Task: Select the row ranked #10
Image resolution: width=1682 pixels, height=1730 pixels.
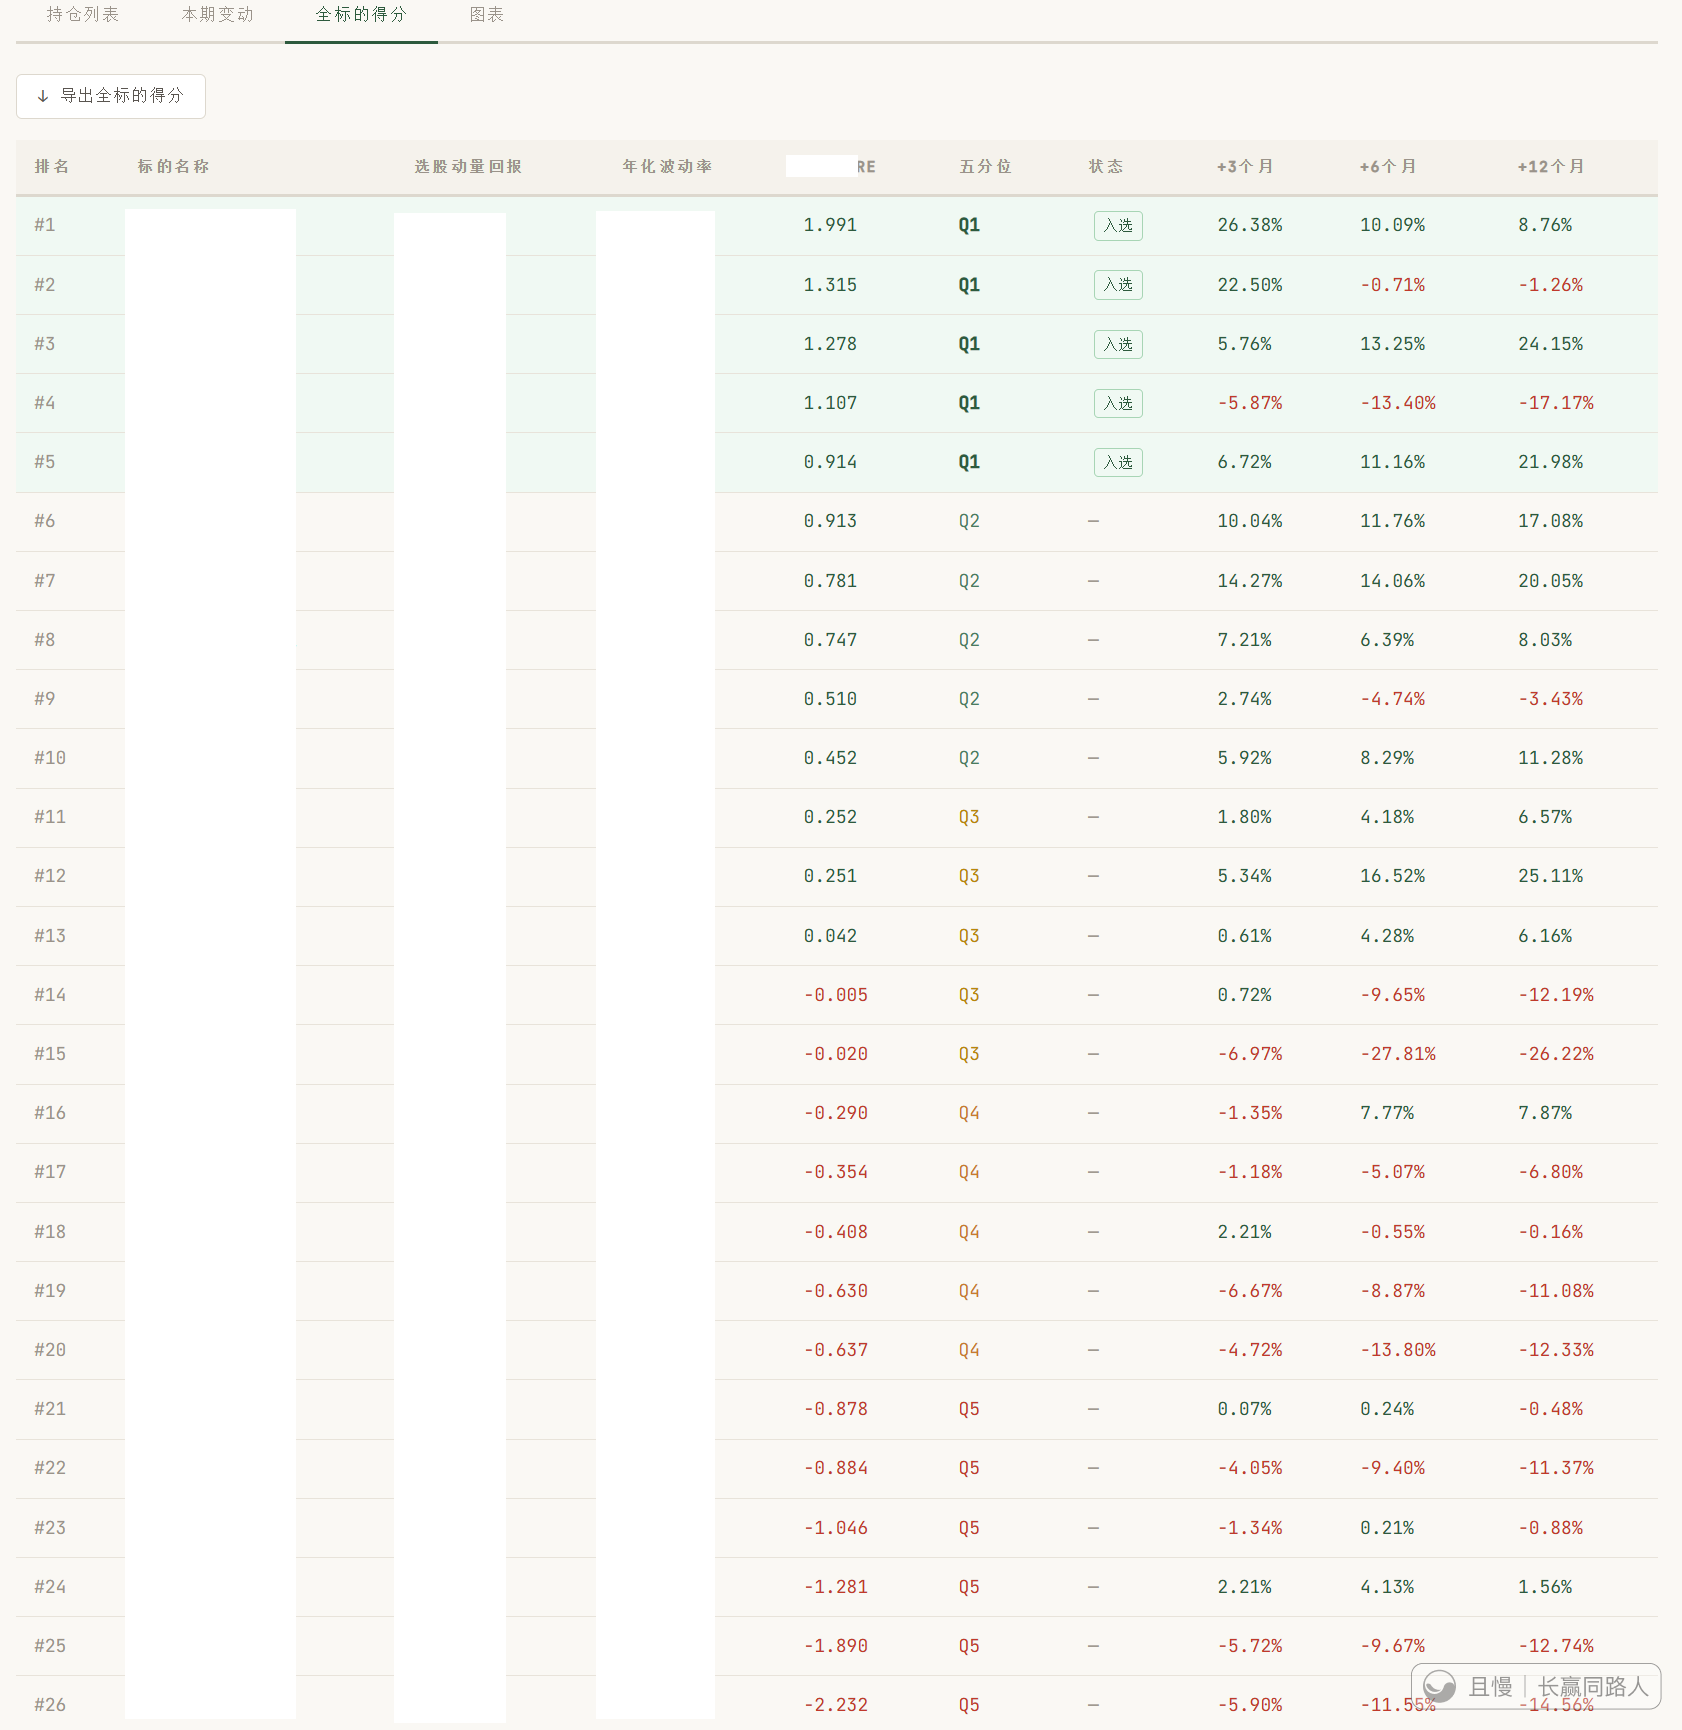Action: click(x=837, y=758)
